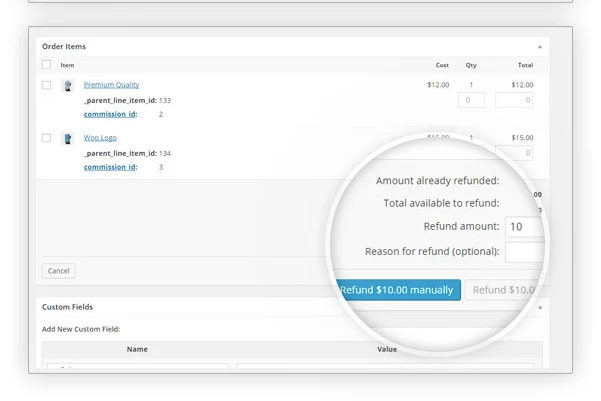Select the $12.00 cost of Premium Quality
601x401 pixels.
pyautogui.click(x=438, y=85)
